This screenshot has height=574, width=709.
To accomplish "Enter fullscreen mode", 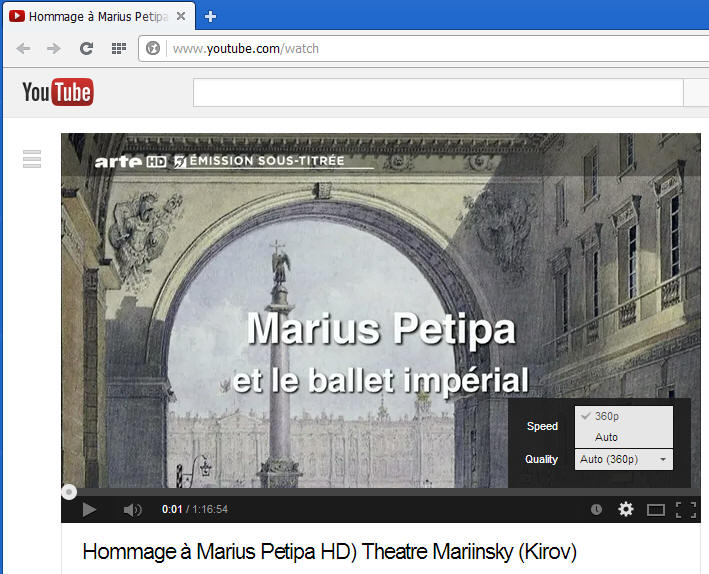I will tap(685, 510).
